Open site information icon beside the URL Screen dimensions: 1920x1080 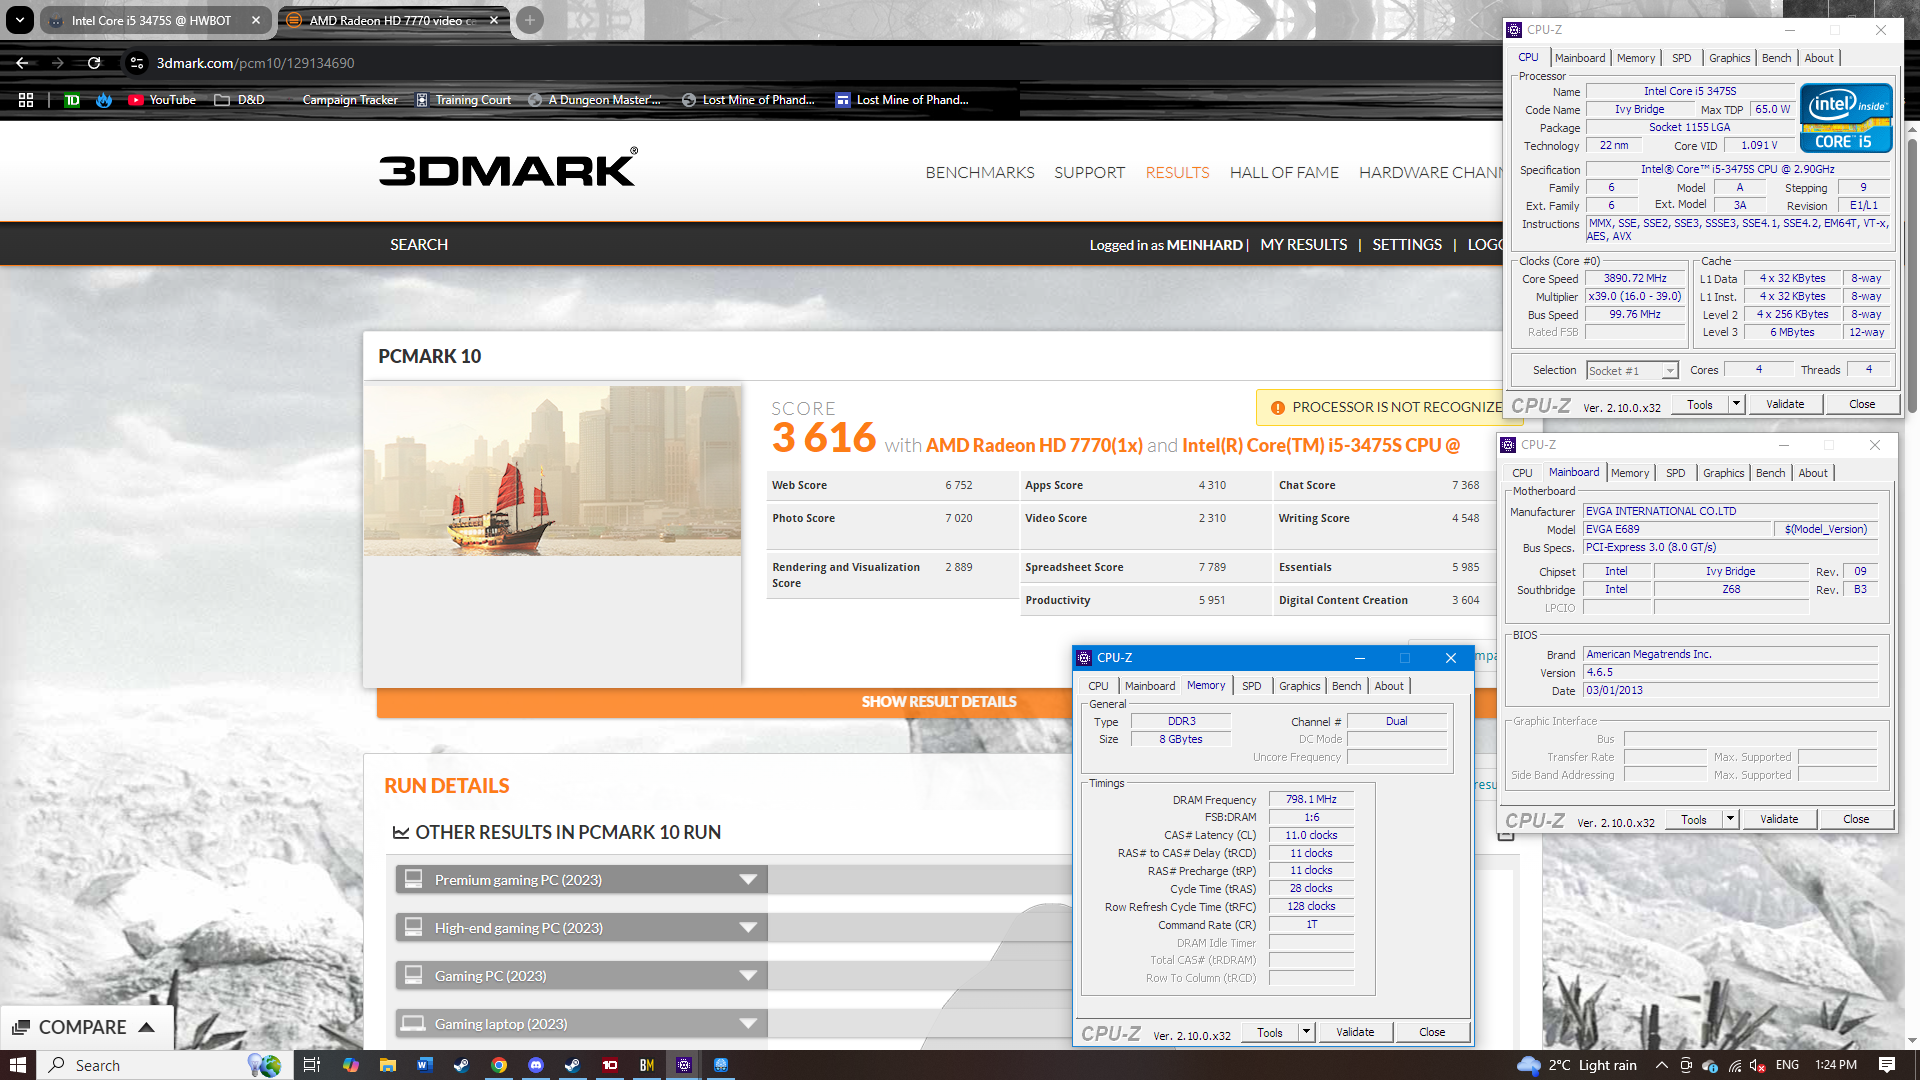pyautogui.click(x=137, y=62)
